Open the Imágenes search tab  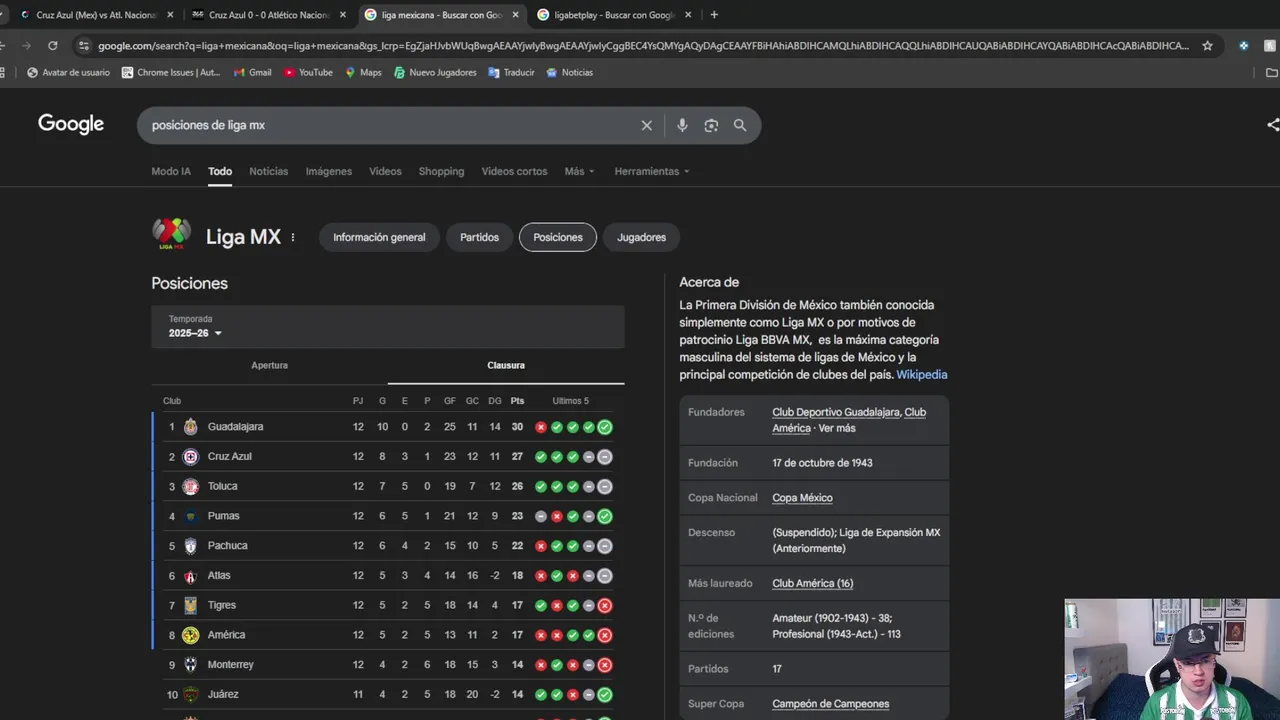[329, 171]
